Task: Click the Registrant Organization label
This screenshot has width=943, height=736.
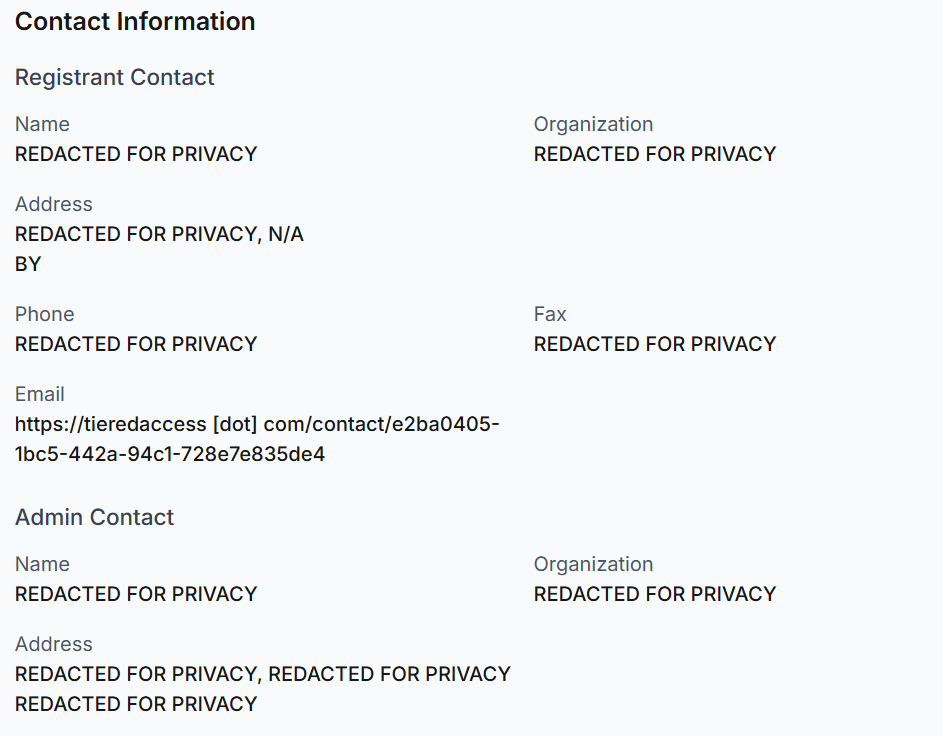Action: (593, 124)
